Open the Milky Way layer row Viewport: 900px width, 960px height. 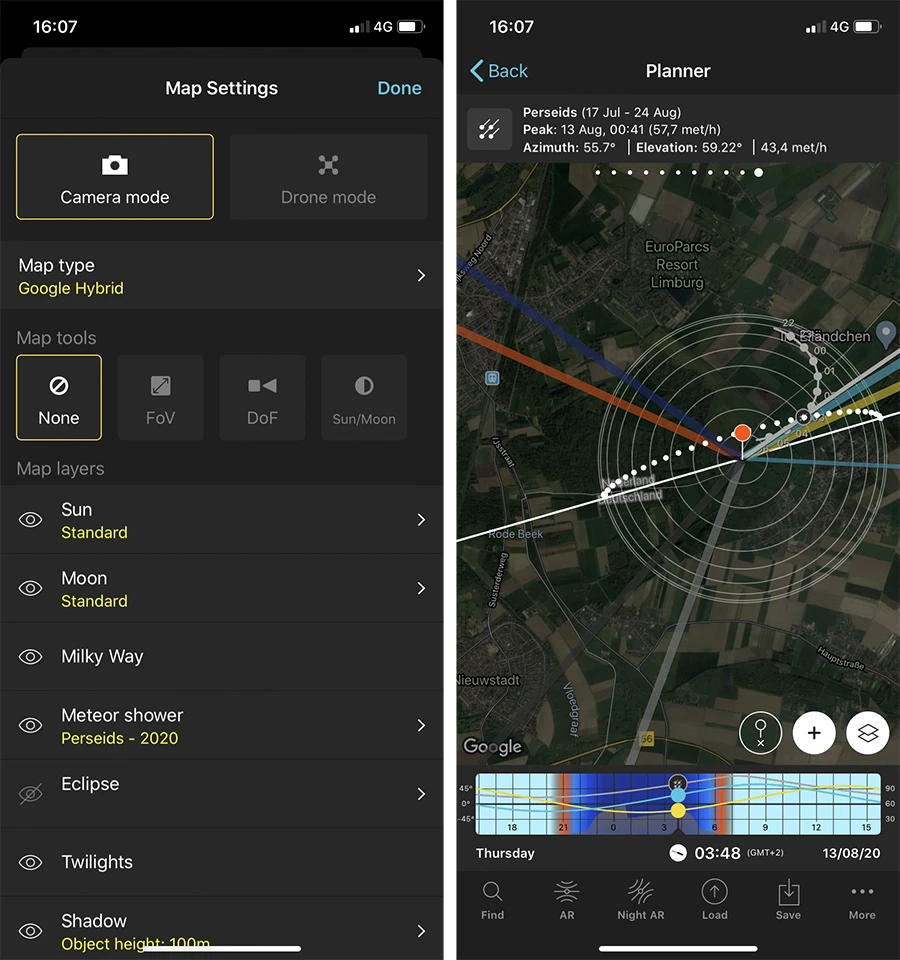(x=222, y=657)
